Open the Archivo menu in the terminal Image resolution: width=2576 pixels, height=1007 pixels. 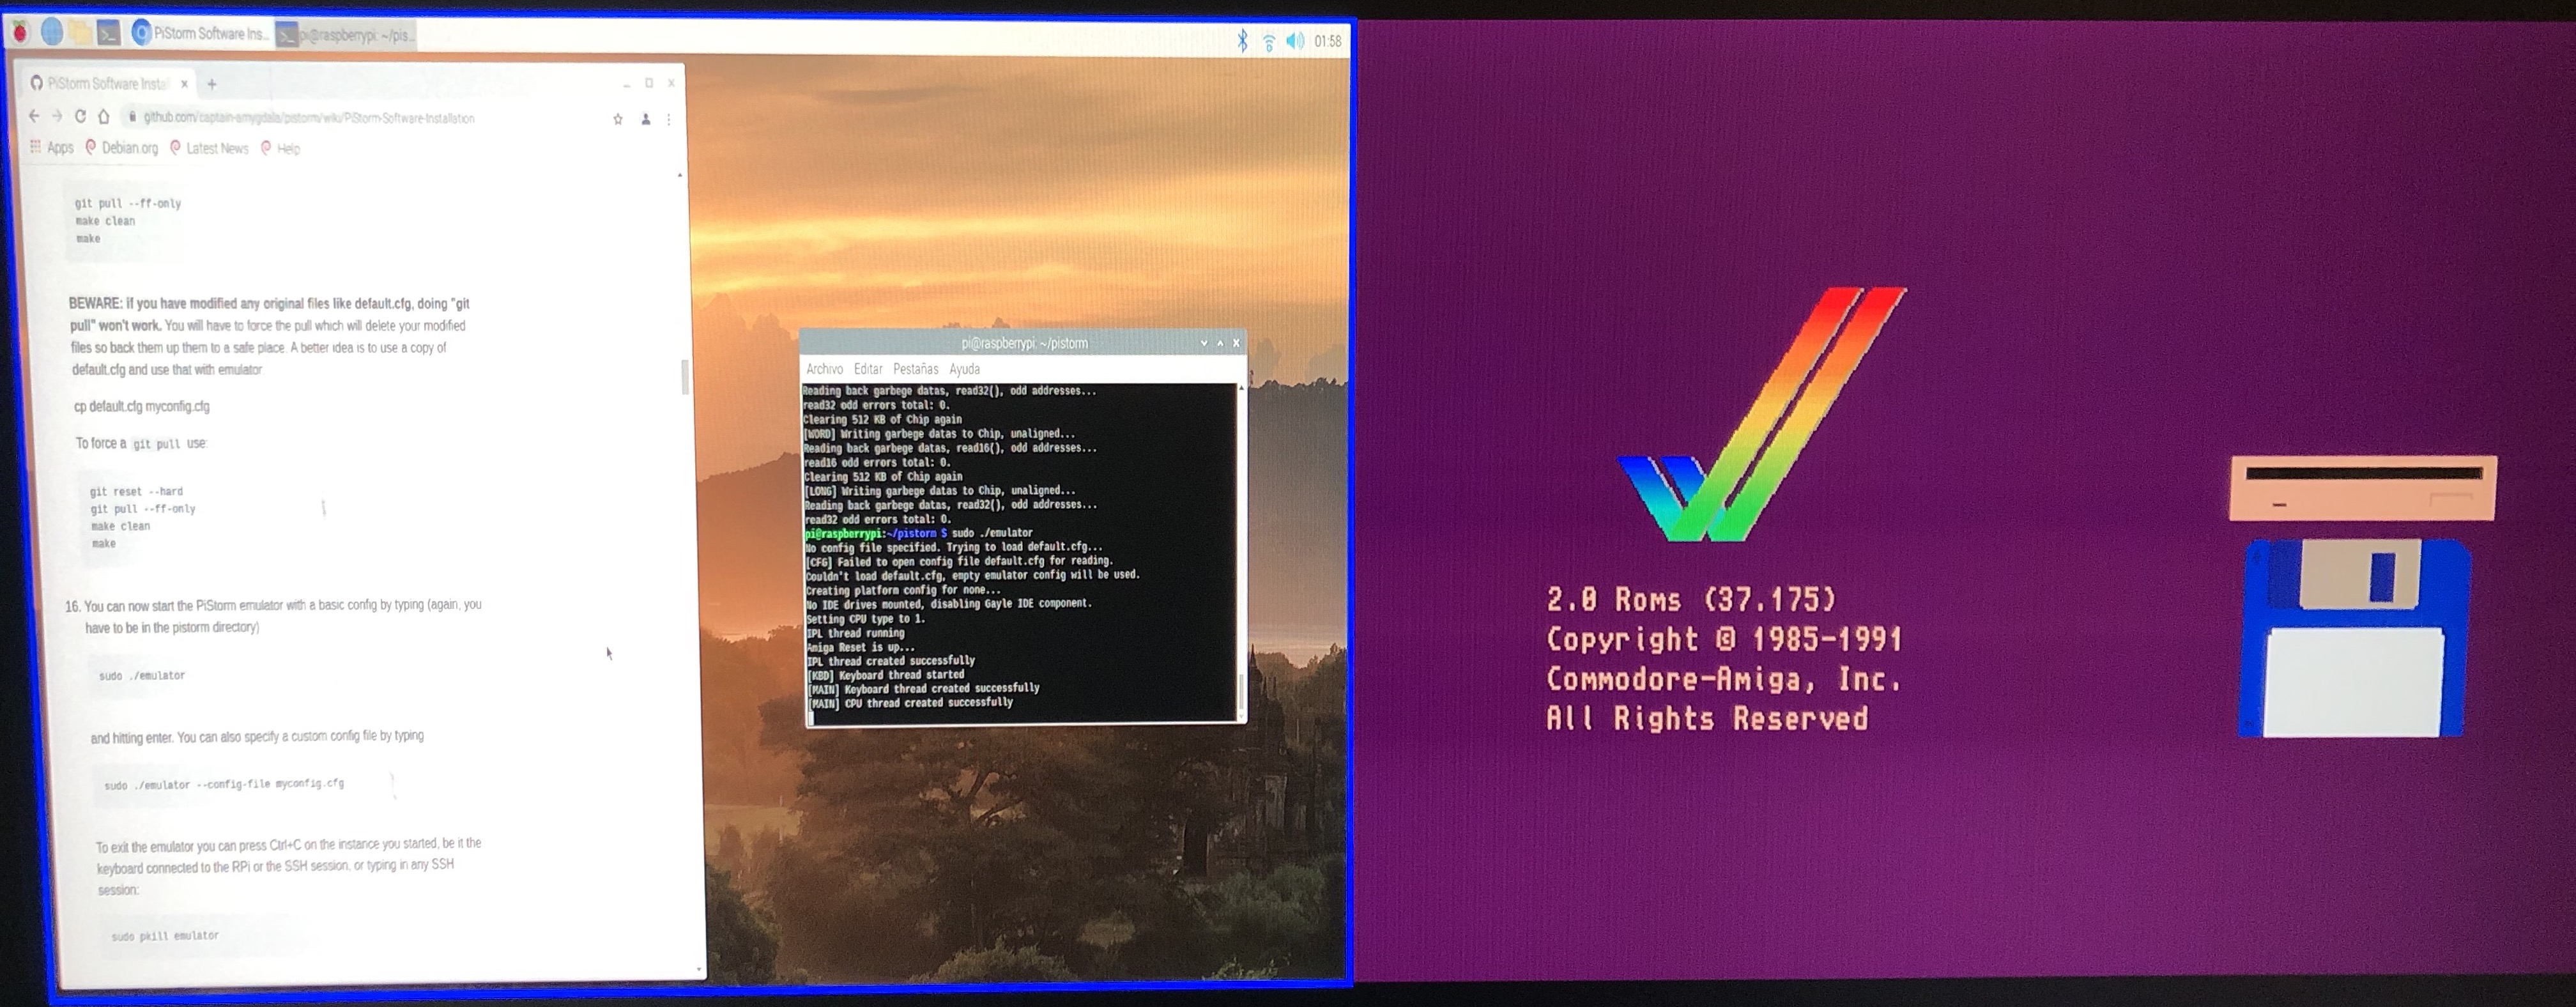point(826,369)
